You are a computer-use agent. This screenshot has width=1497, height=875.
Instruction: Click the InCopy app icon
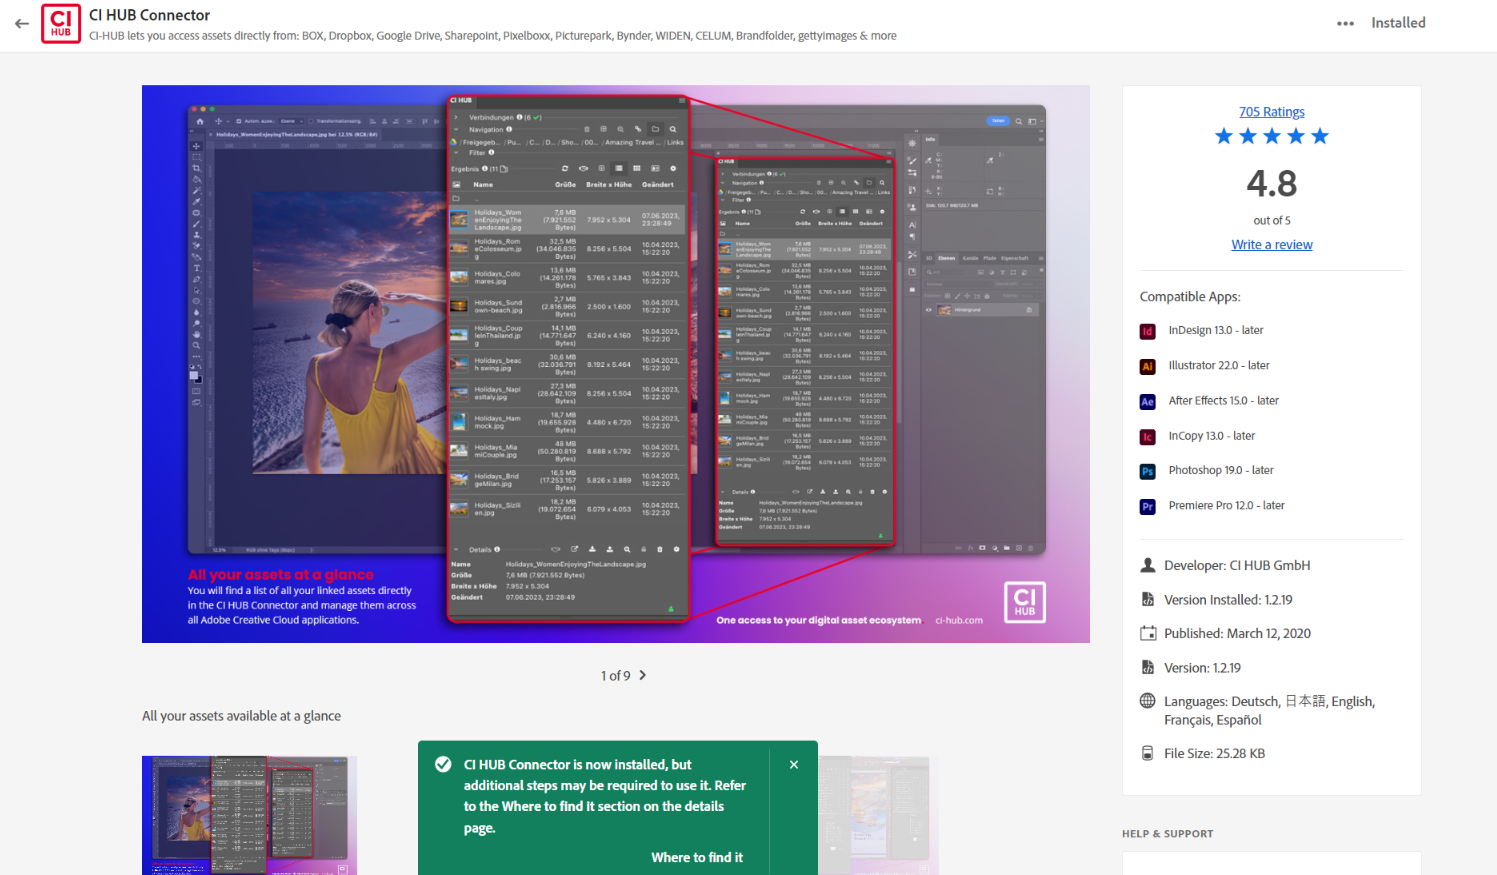pos(1148,436)
